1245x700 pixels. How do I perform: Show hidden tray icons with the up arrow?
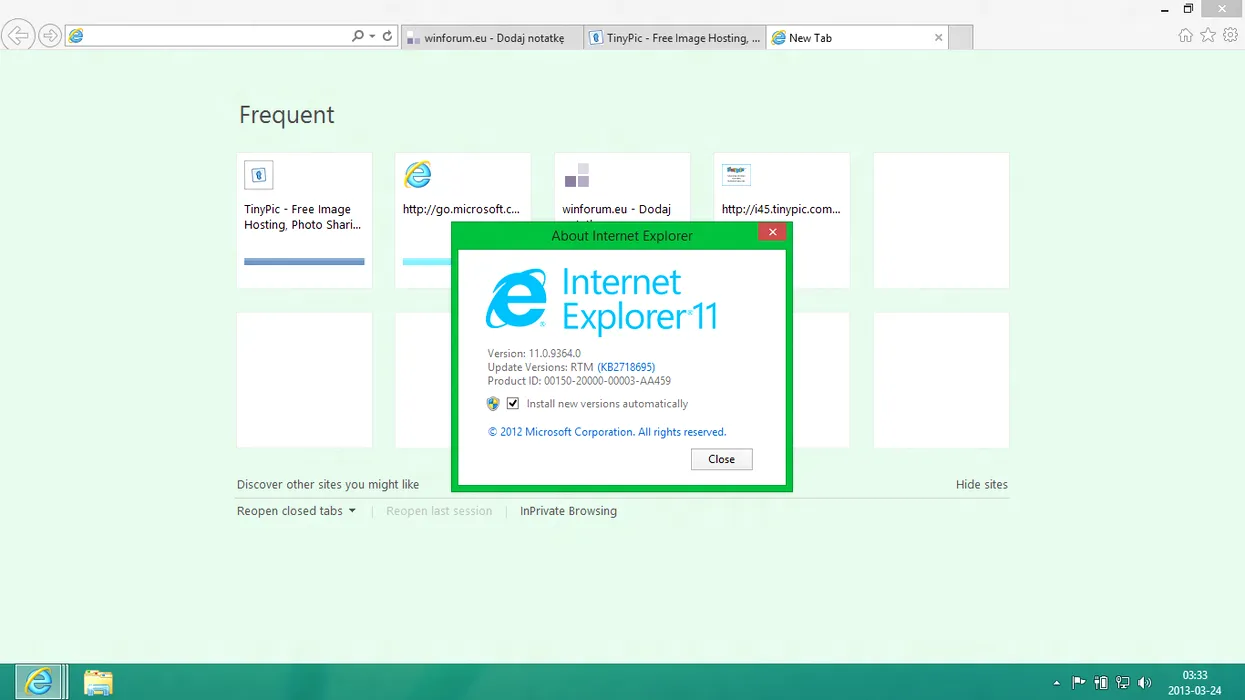(1057, 683)
